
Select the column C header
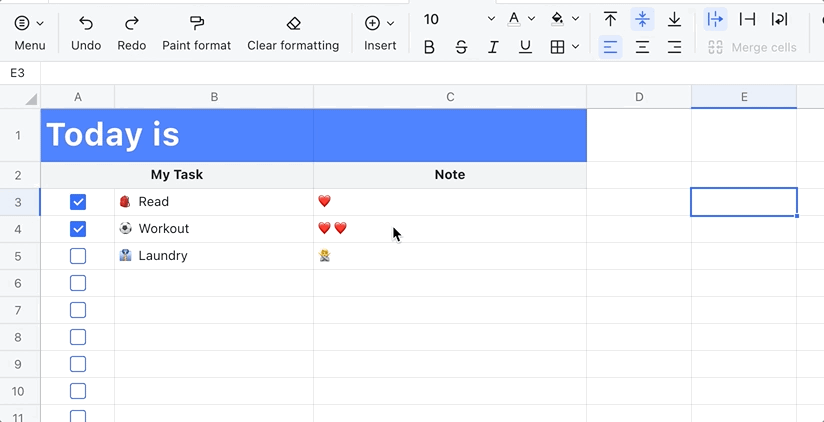450,97
